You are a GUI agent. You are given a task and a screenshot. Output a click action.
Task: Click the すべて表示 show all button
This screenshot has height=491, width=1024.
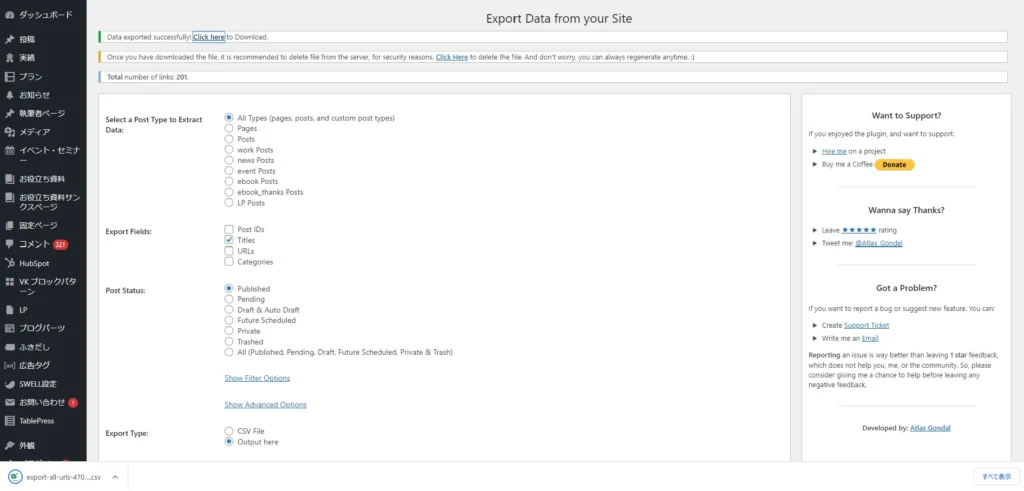click(x=997, y=477)
